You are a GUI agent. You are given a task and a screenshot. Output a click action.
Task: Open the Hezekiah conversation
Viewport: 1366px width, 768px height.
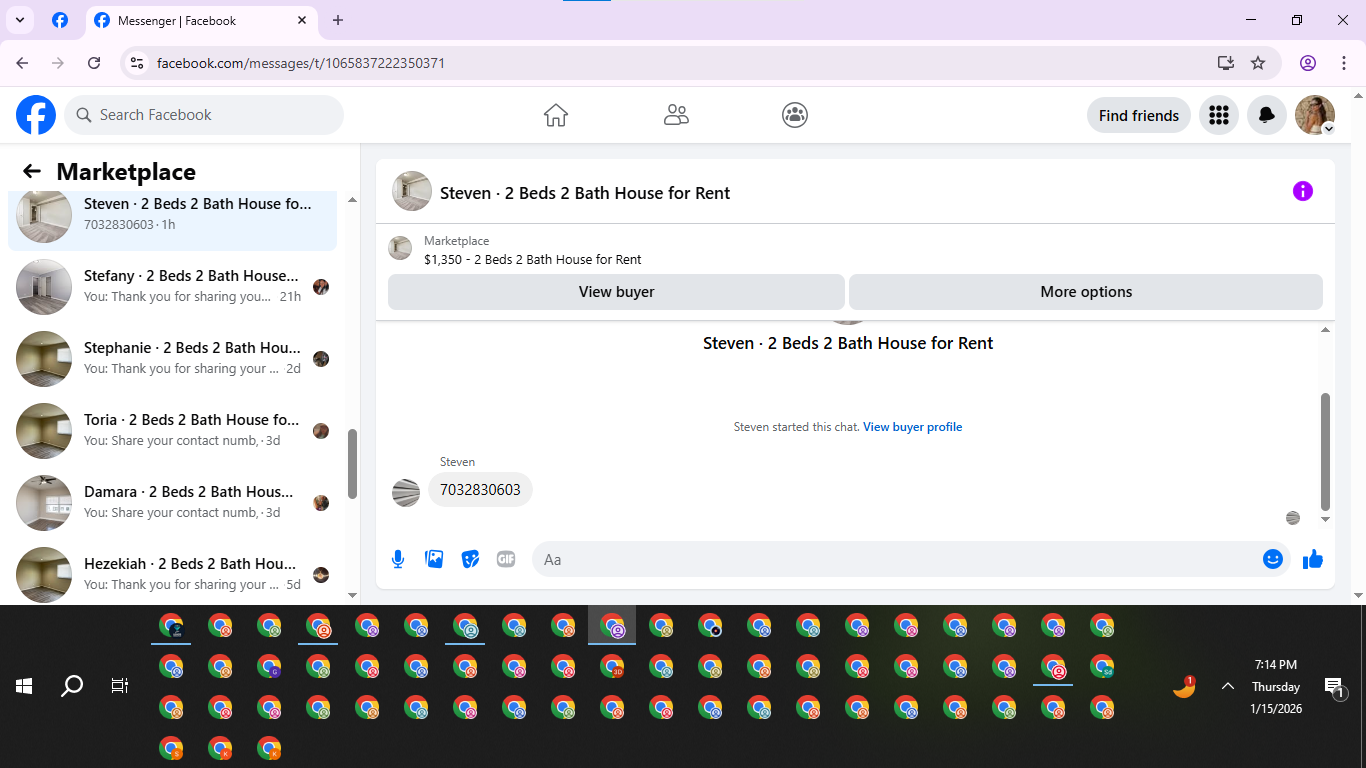point(172,574)
